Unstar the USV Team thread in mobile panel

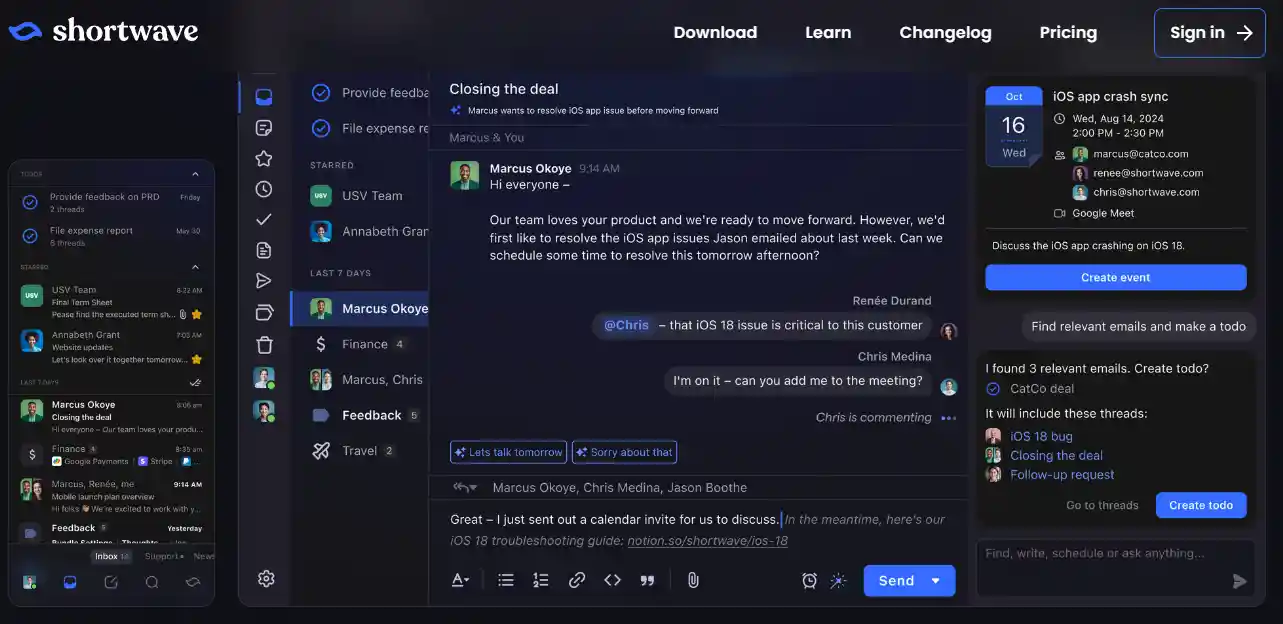[197, 313]
